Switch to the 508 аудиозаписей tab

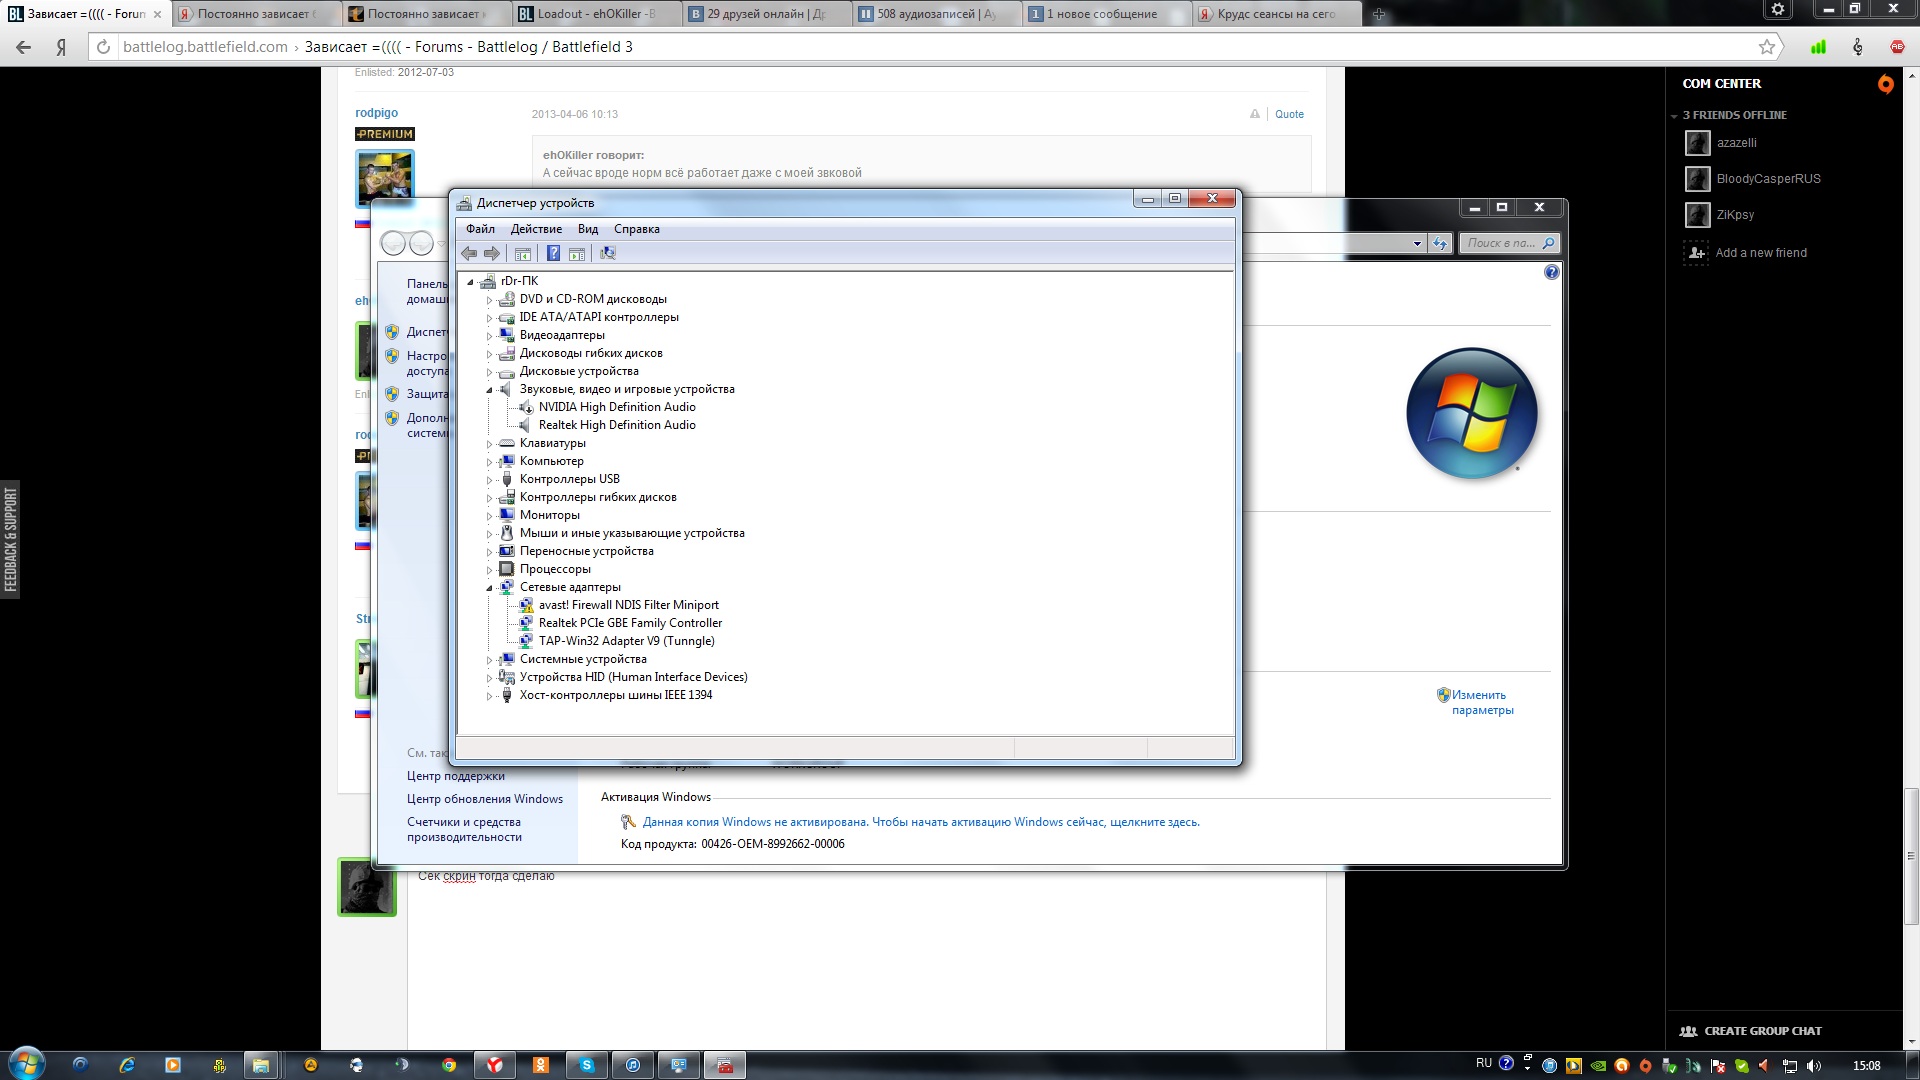[936, 14]
